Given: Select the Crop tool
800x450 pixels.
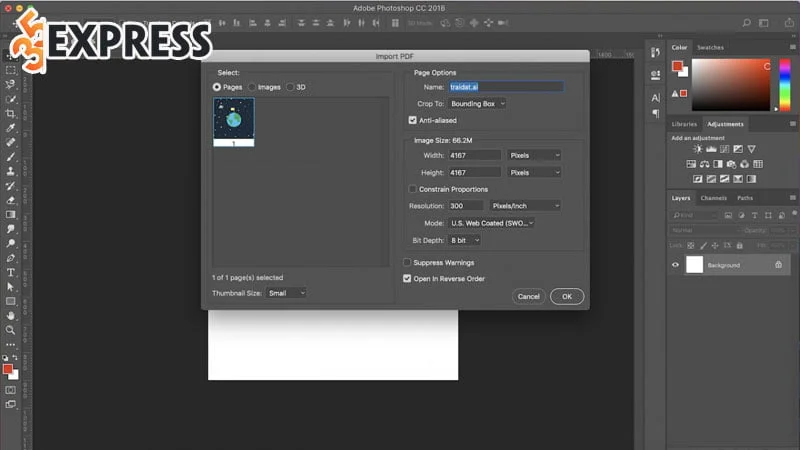Looking at the screenshot, I should 10,113.
